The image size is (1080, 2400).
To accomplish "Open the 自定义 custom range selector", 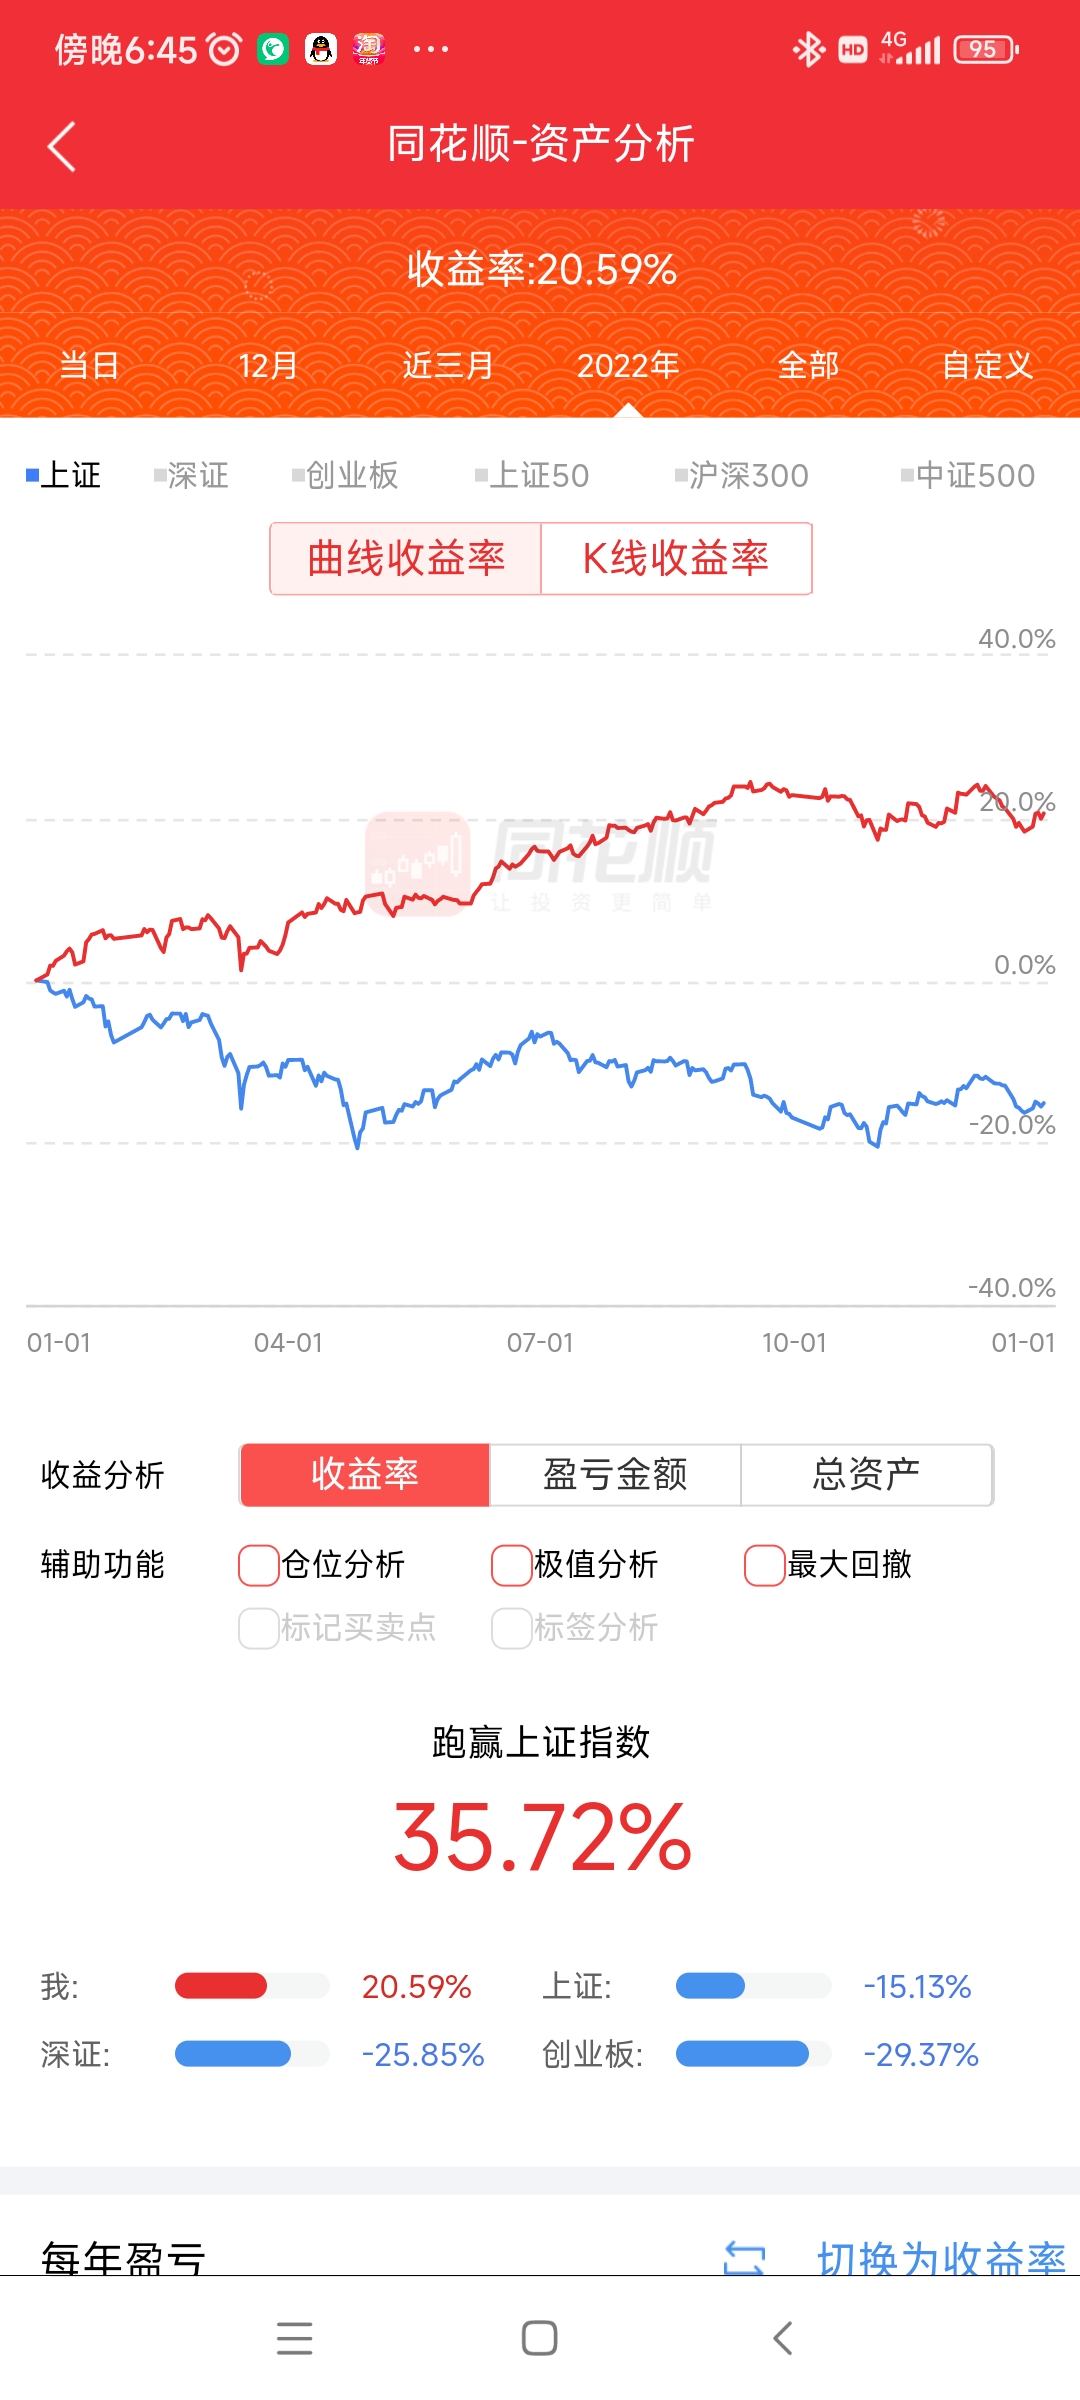I will (987, 366).
